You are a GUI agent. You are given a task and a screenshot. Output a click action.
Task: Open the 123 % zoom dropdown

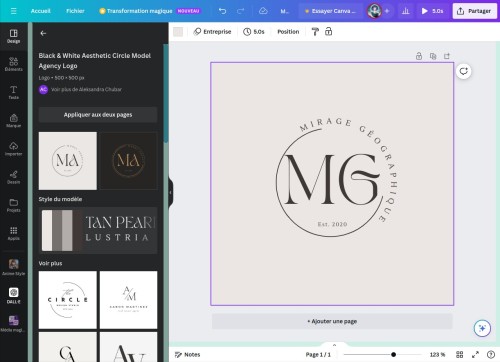click(x=437, y=355)
